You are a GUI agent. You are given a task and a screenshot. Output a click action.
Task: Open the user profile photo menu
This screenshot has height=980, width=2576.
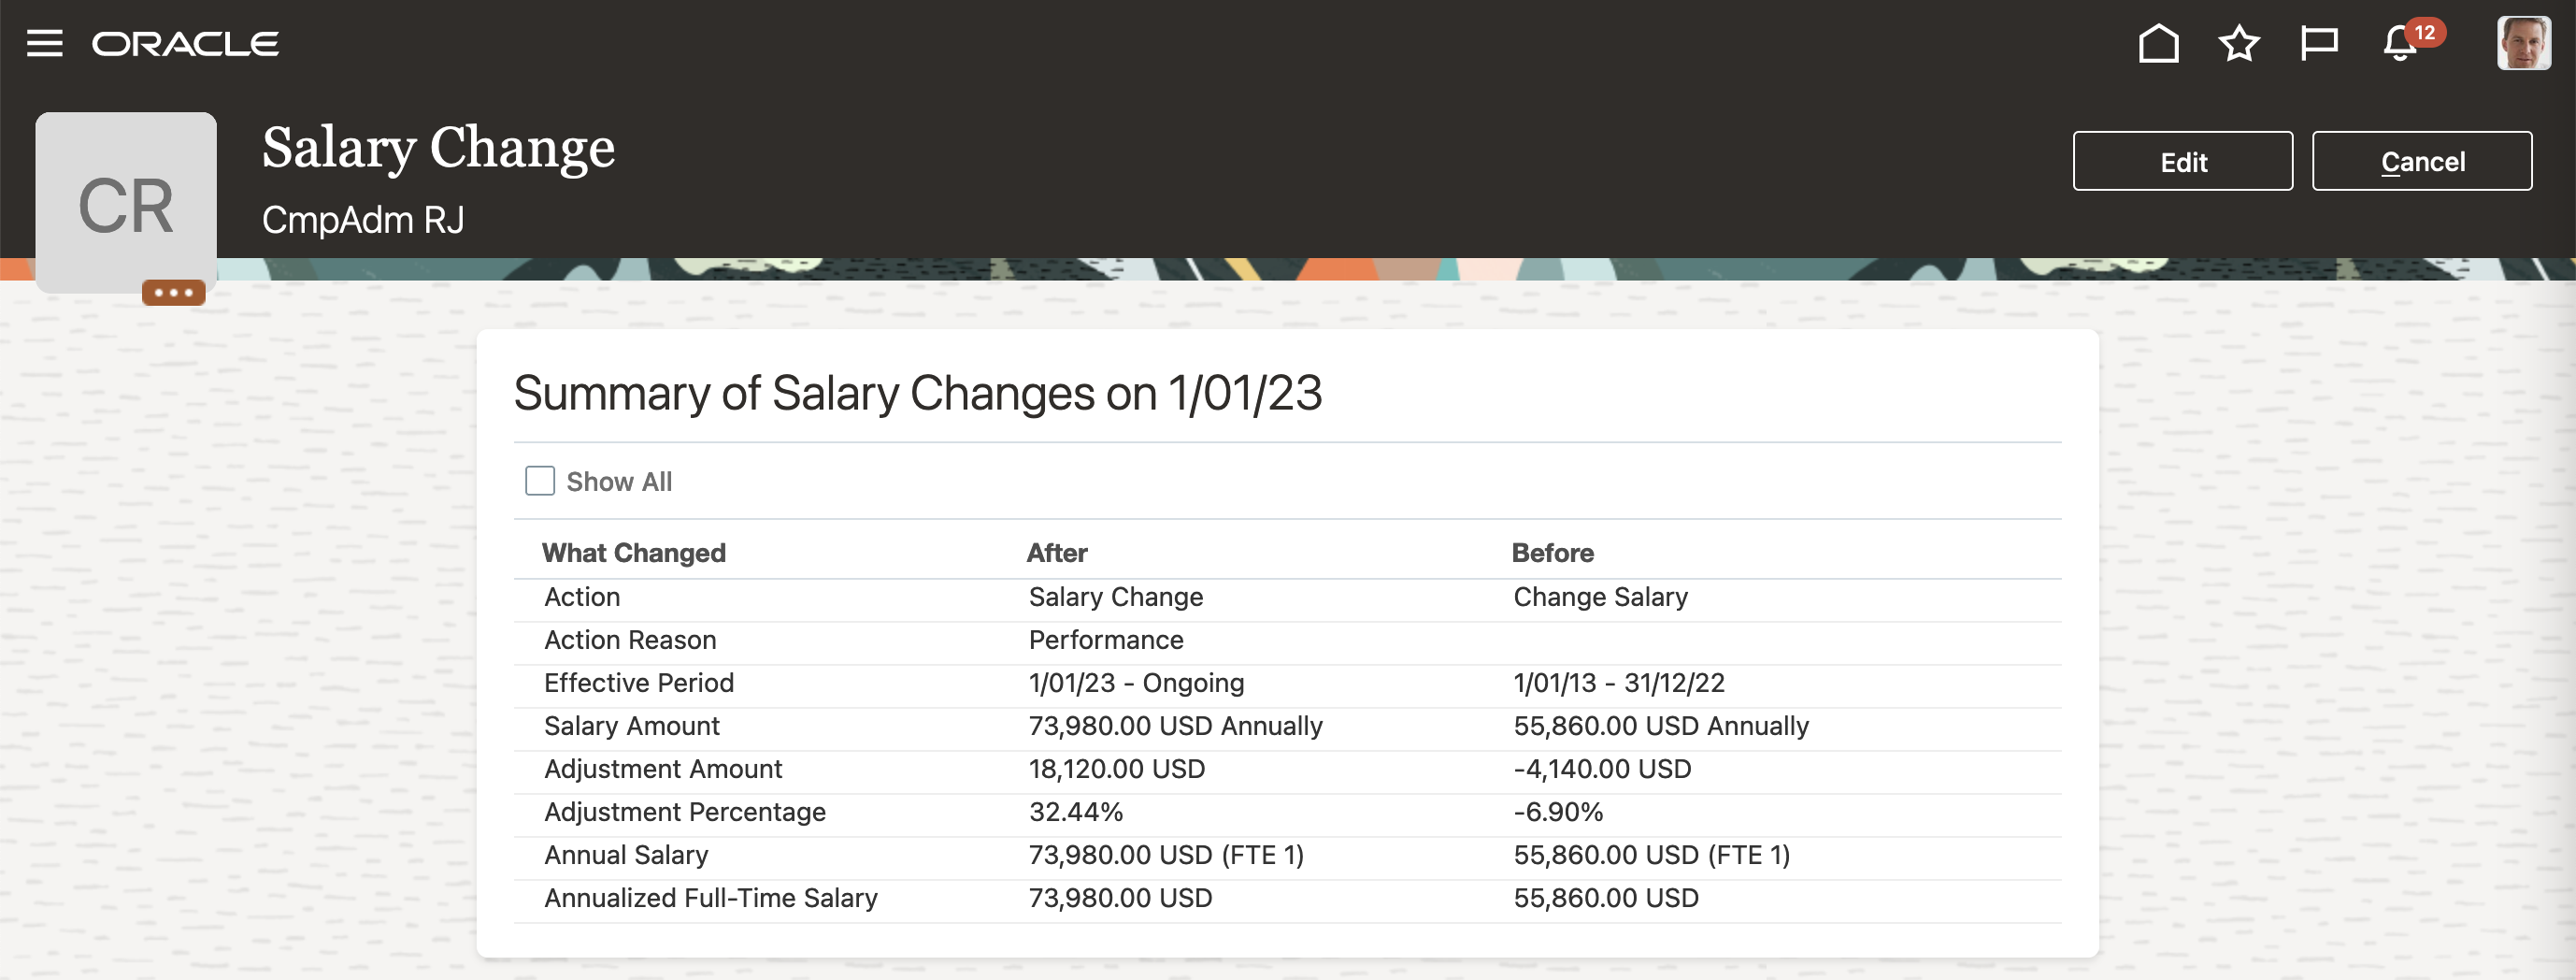[x=2523, y=43]
